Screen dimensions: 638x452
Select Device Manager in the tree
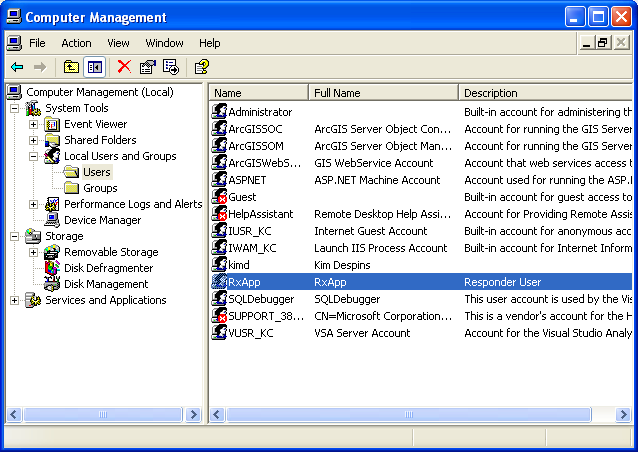pos(102,220)
